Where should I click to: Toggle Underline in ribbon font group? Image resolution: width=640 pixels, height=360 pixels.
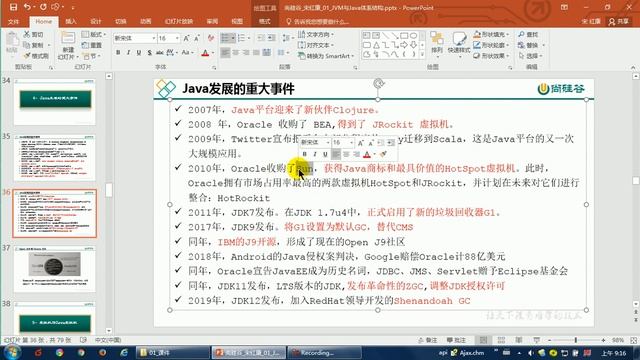tap(139, 53)
